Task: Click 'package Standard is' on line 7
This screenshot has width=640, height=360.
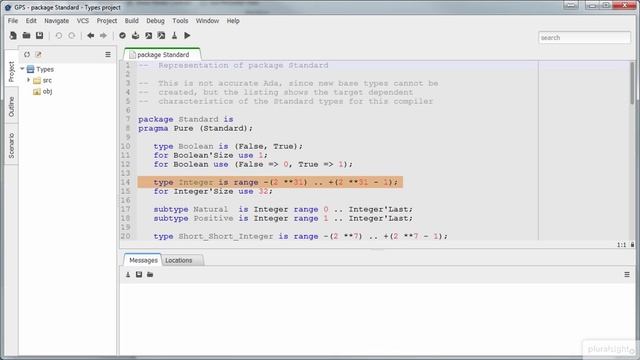Action: point(185,119)
